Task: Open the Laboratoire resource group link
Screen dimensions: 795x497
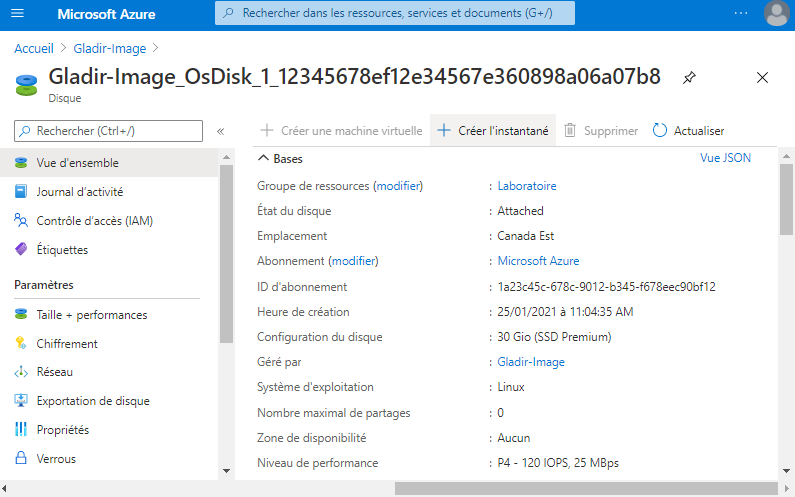Action: click(527, 186)
